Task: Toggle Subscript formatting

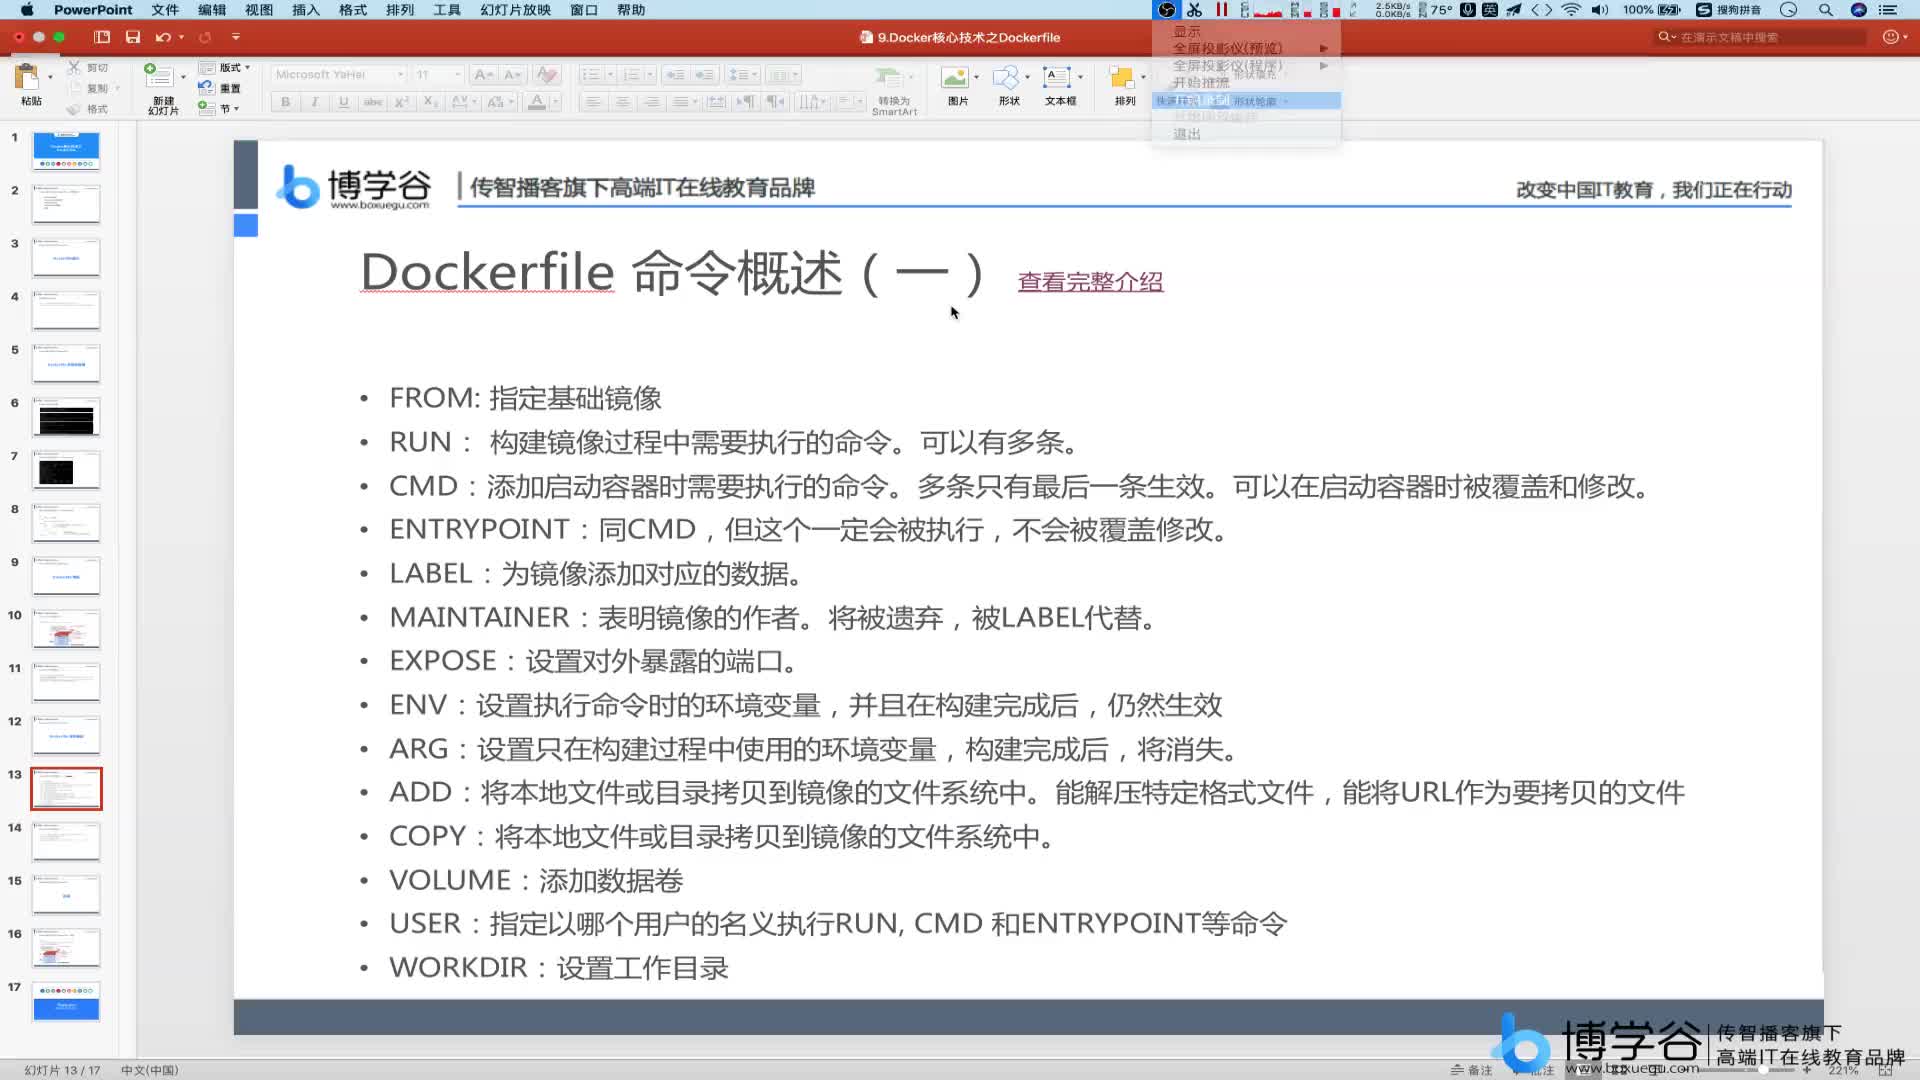Action: (431, 102)
